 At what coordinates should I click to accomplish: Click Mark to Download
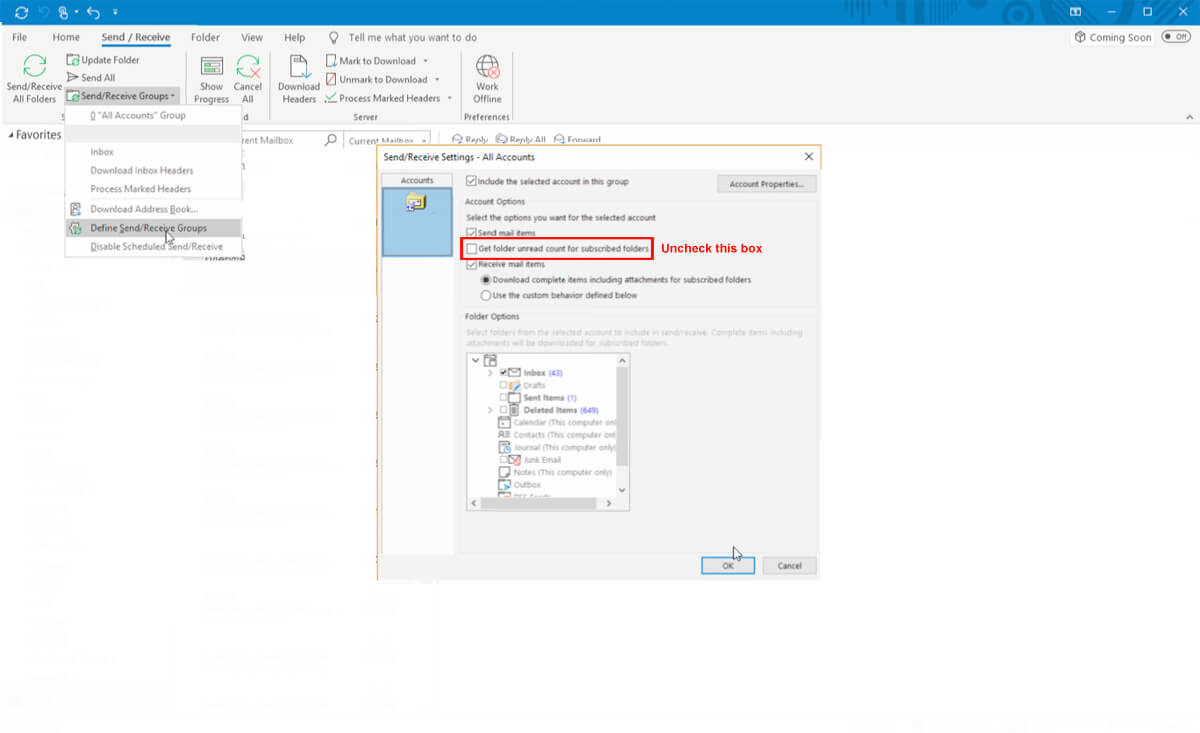[370, 61]
